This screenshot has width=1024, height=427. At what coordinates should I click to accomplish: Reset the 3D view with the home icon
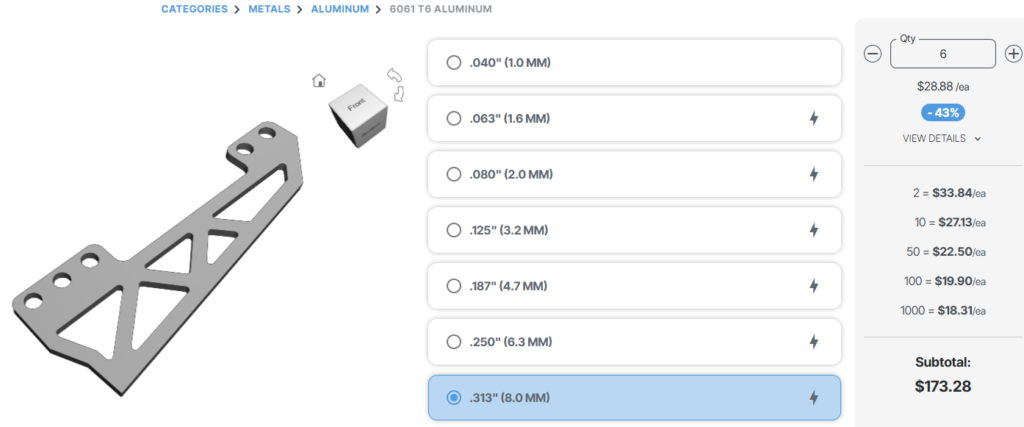click(319, 81)
